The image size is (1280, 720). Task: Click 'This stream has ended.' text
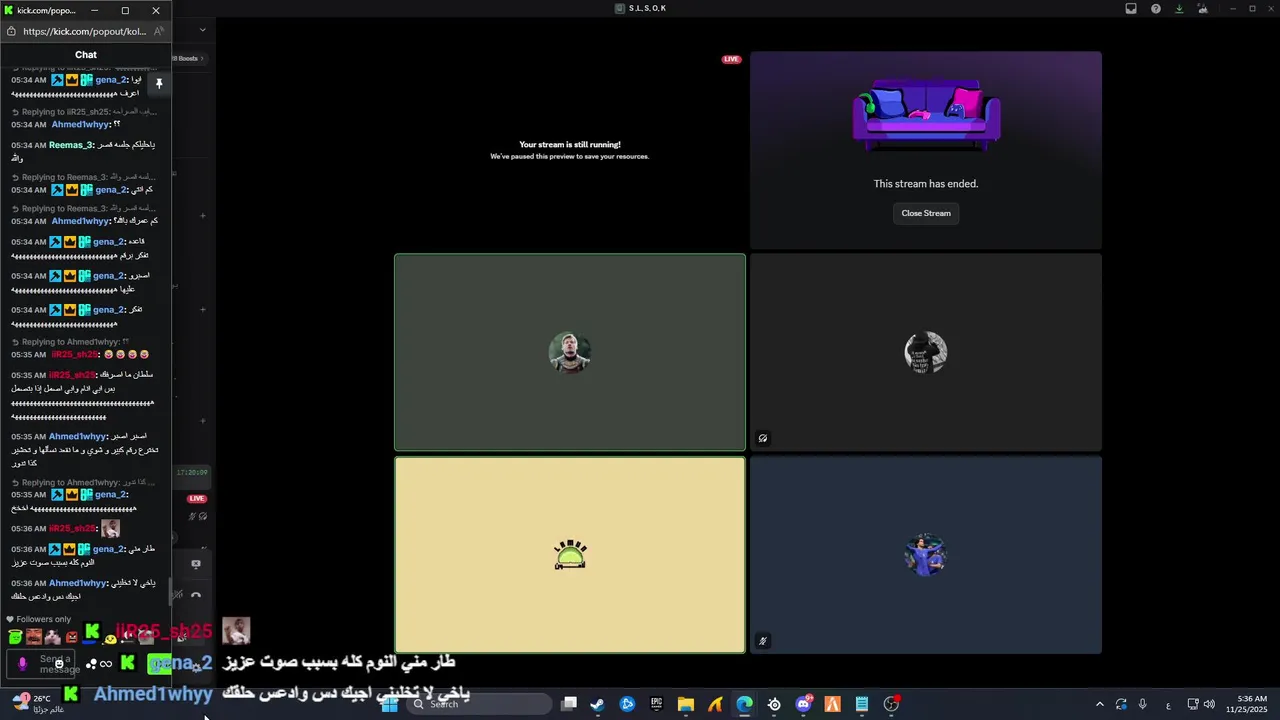[926, 184]
